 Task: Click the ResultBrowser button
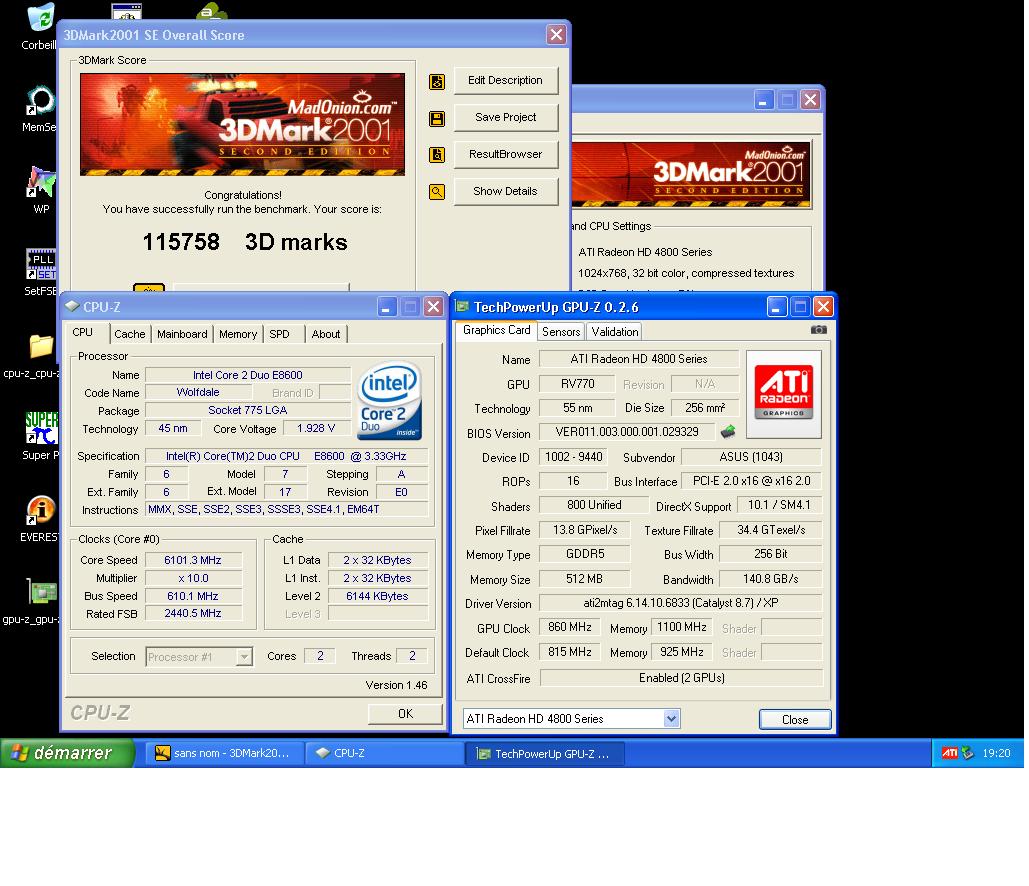tap(506, 154)
